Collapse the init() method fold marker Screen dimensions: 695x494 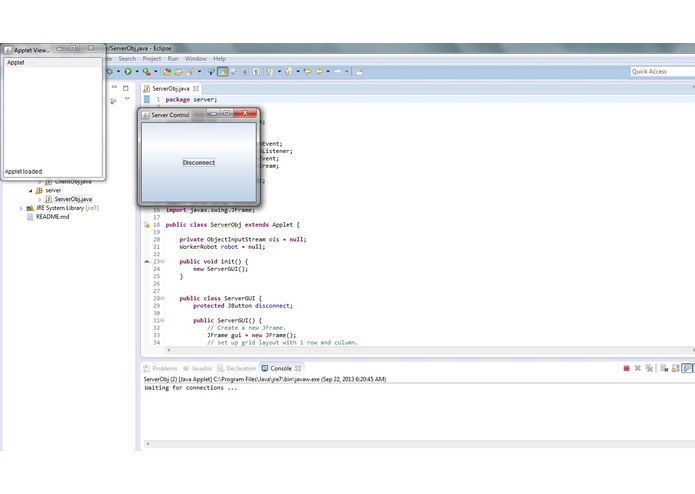click(x=162, y=261)
